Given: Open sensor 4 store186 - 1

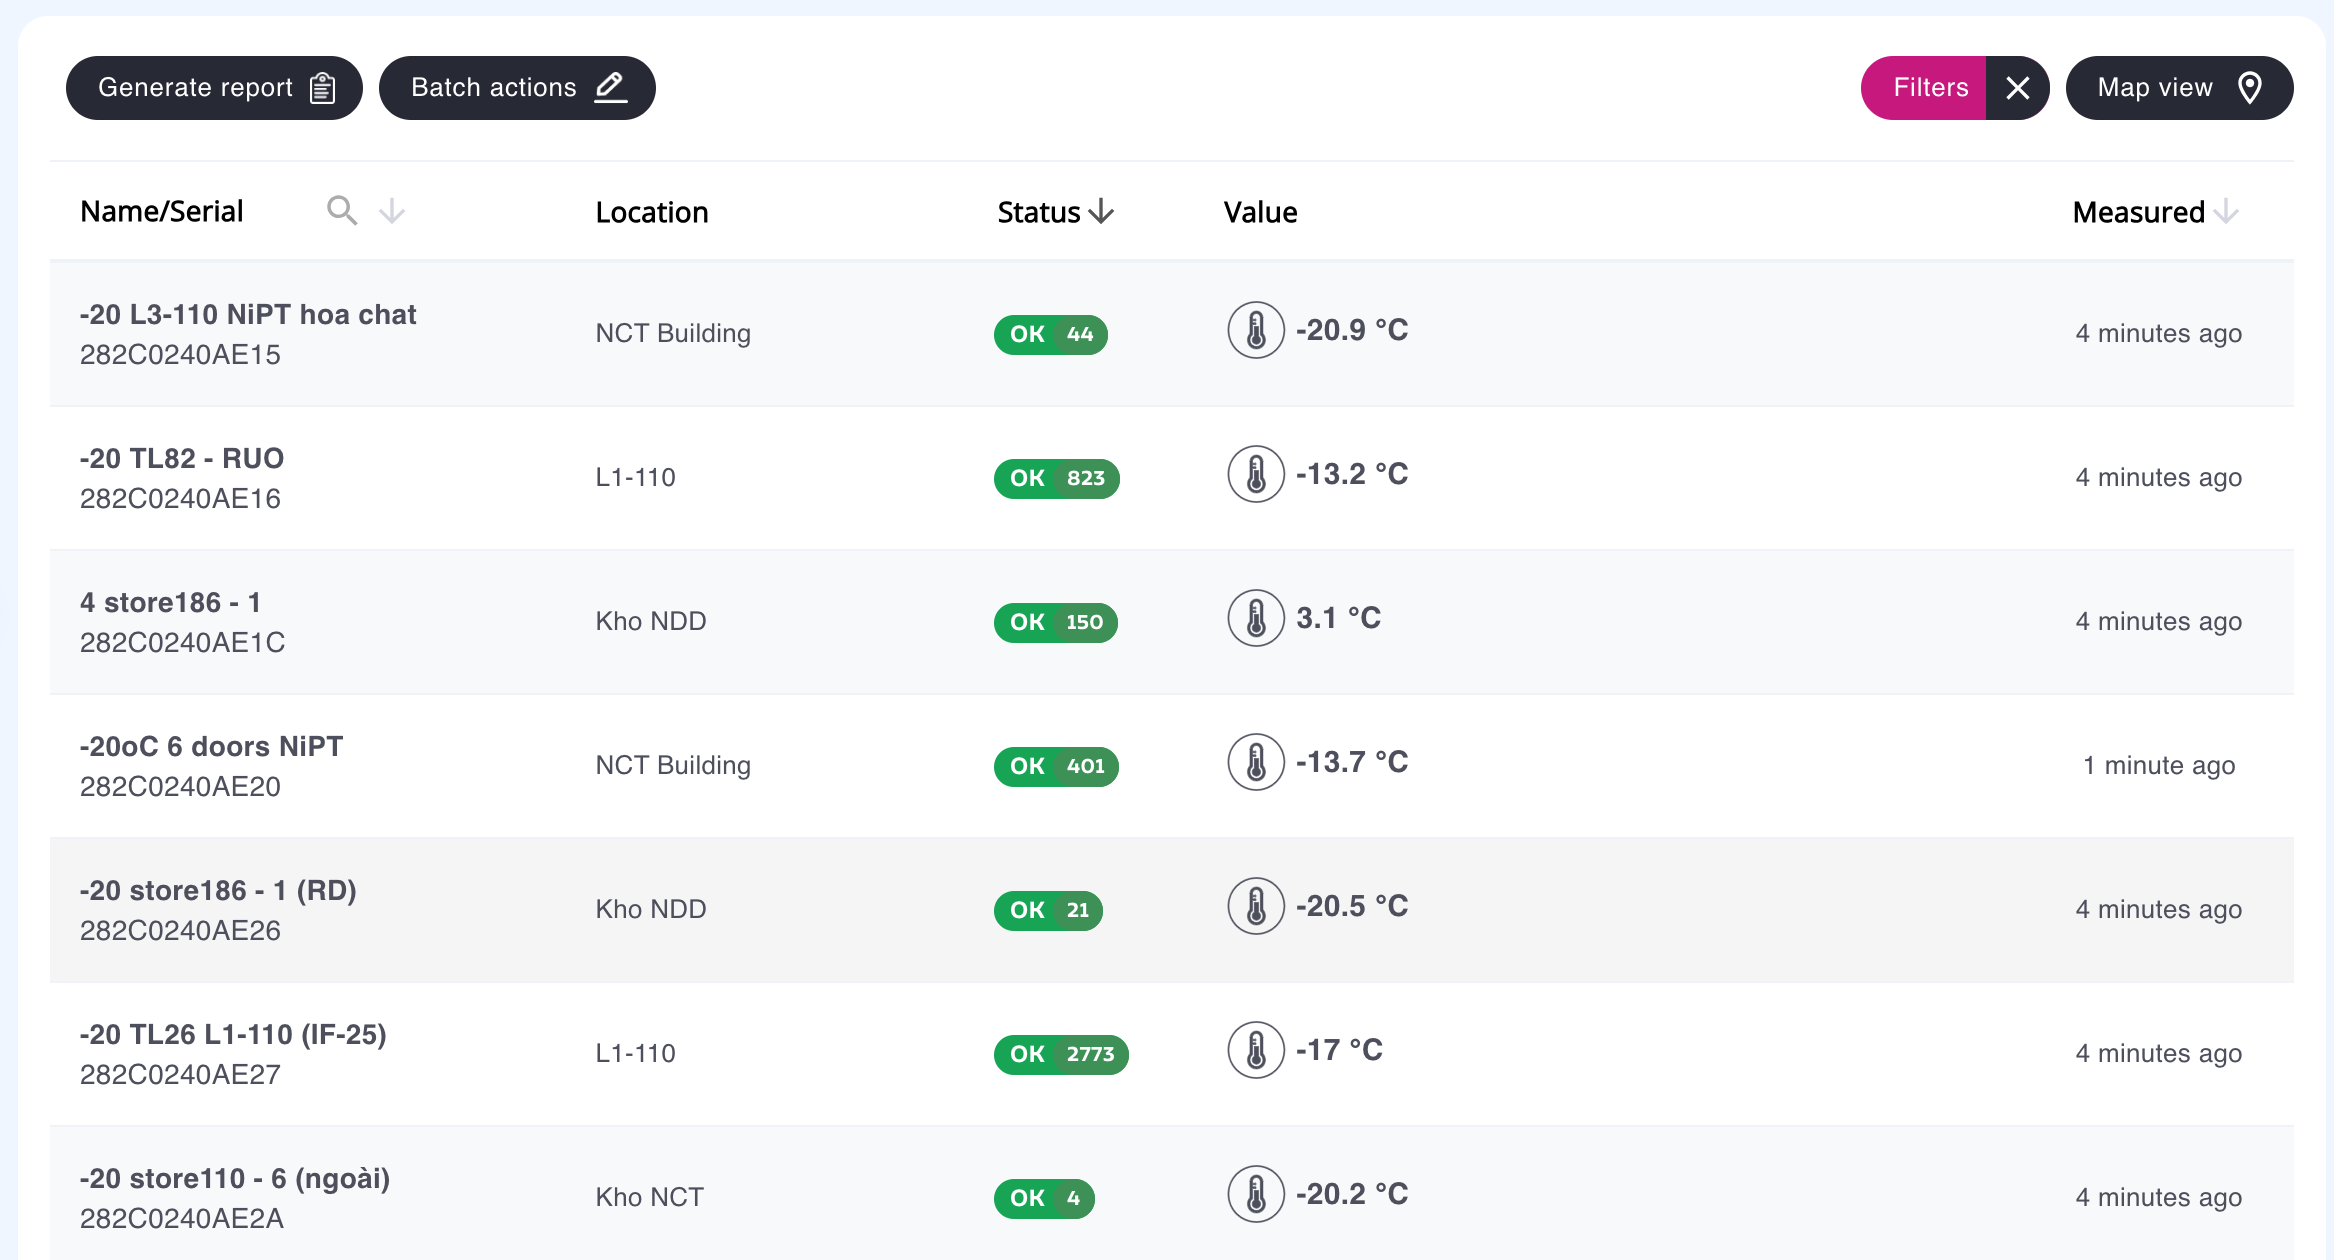Looking at the screenshot, I should tap(171, 602).
